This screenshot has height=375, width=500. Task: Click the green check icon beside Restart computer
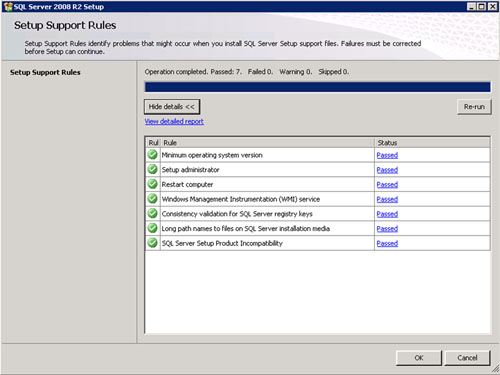point(153,184)
